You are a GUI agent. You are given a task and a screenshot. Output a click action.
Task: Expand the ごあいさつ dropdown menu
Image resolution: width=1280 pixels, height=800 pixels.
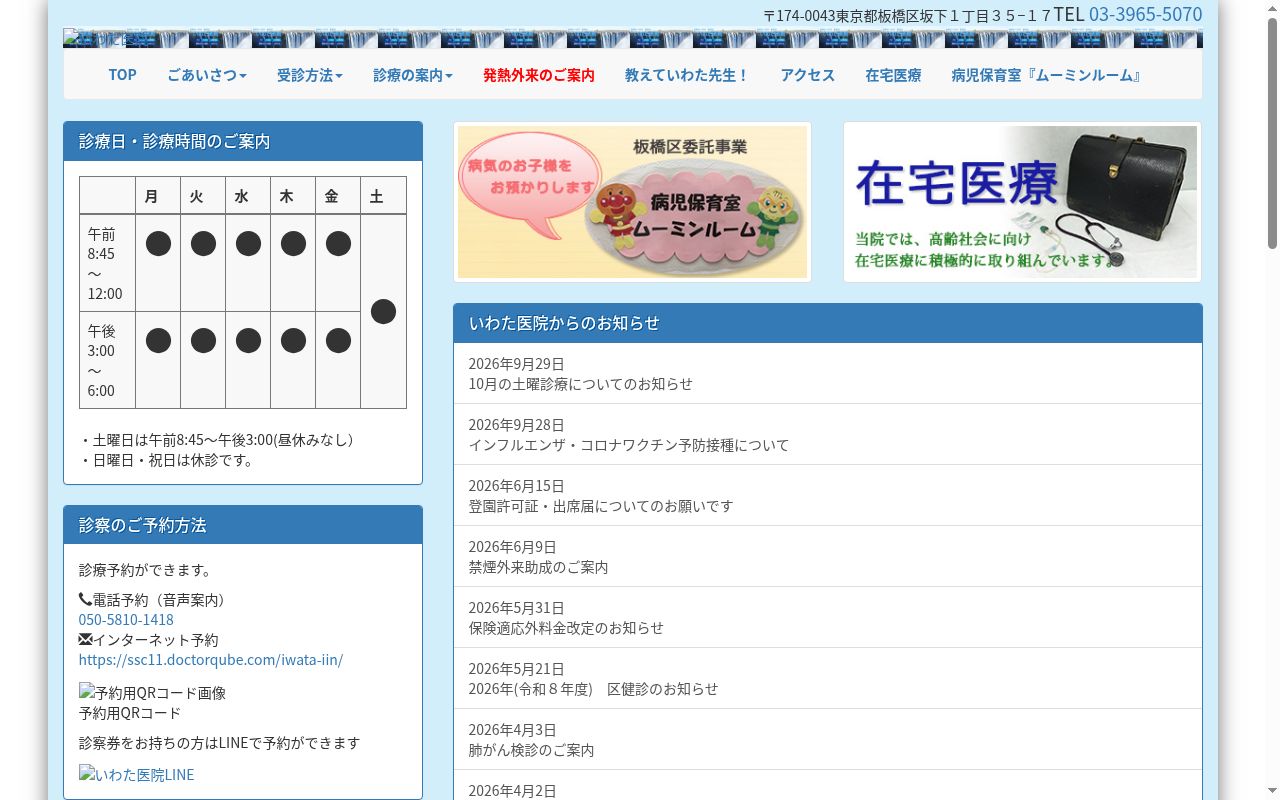(x=207, y=75)
